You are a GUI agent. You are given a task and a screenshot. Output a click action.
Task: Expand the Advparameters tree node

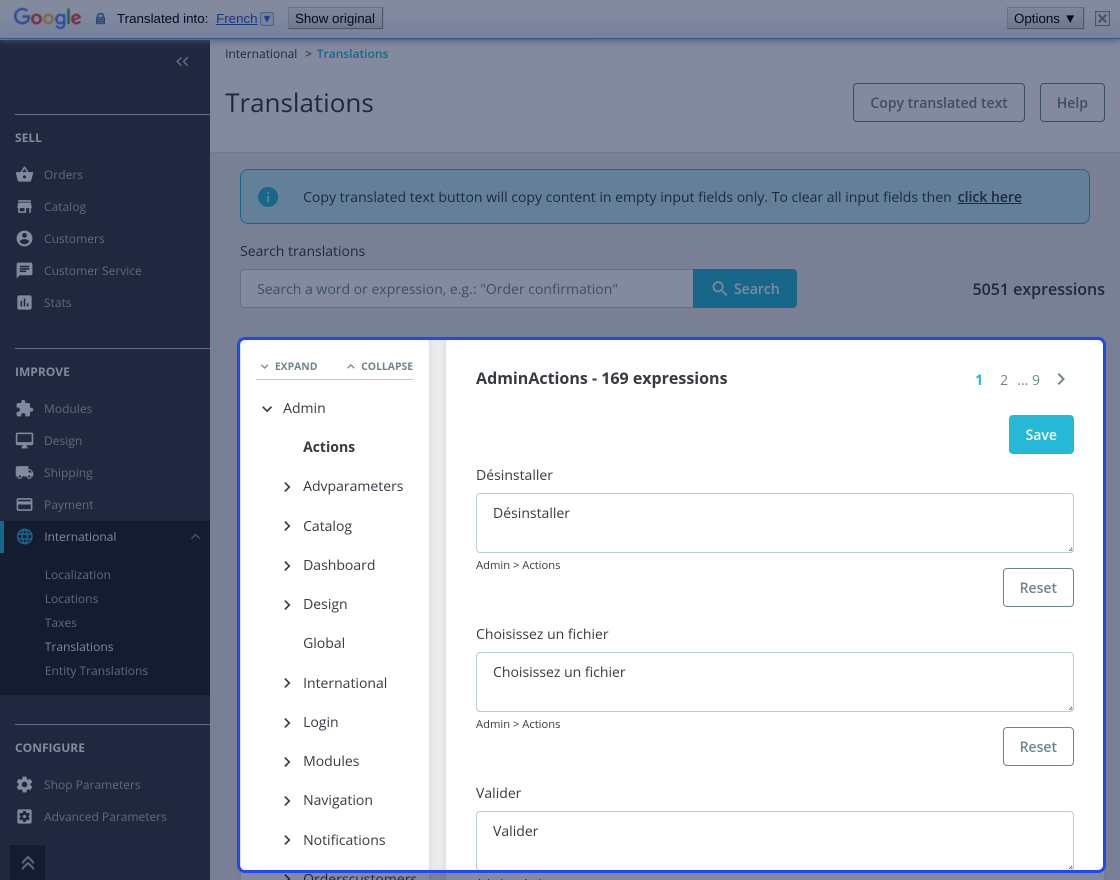pos(287,486)
